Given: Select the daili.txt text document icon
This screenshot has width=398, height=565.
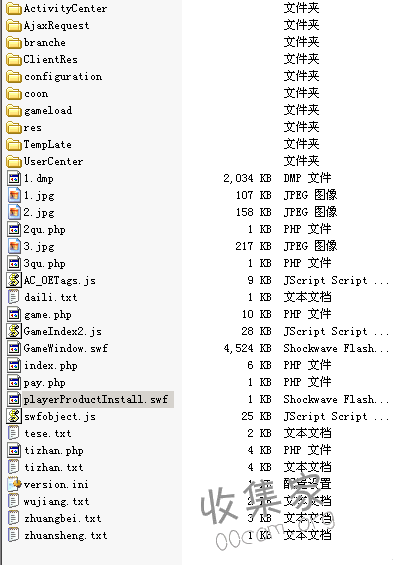Looking at the screenshot, I should (14, 297).
